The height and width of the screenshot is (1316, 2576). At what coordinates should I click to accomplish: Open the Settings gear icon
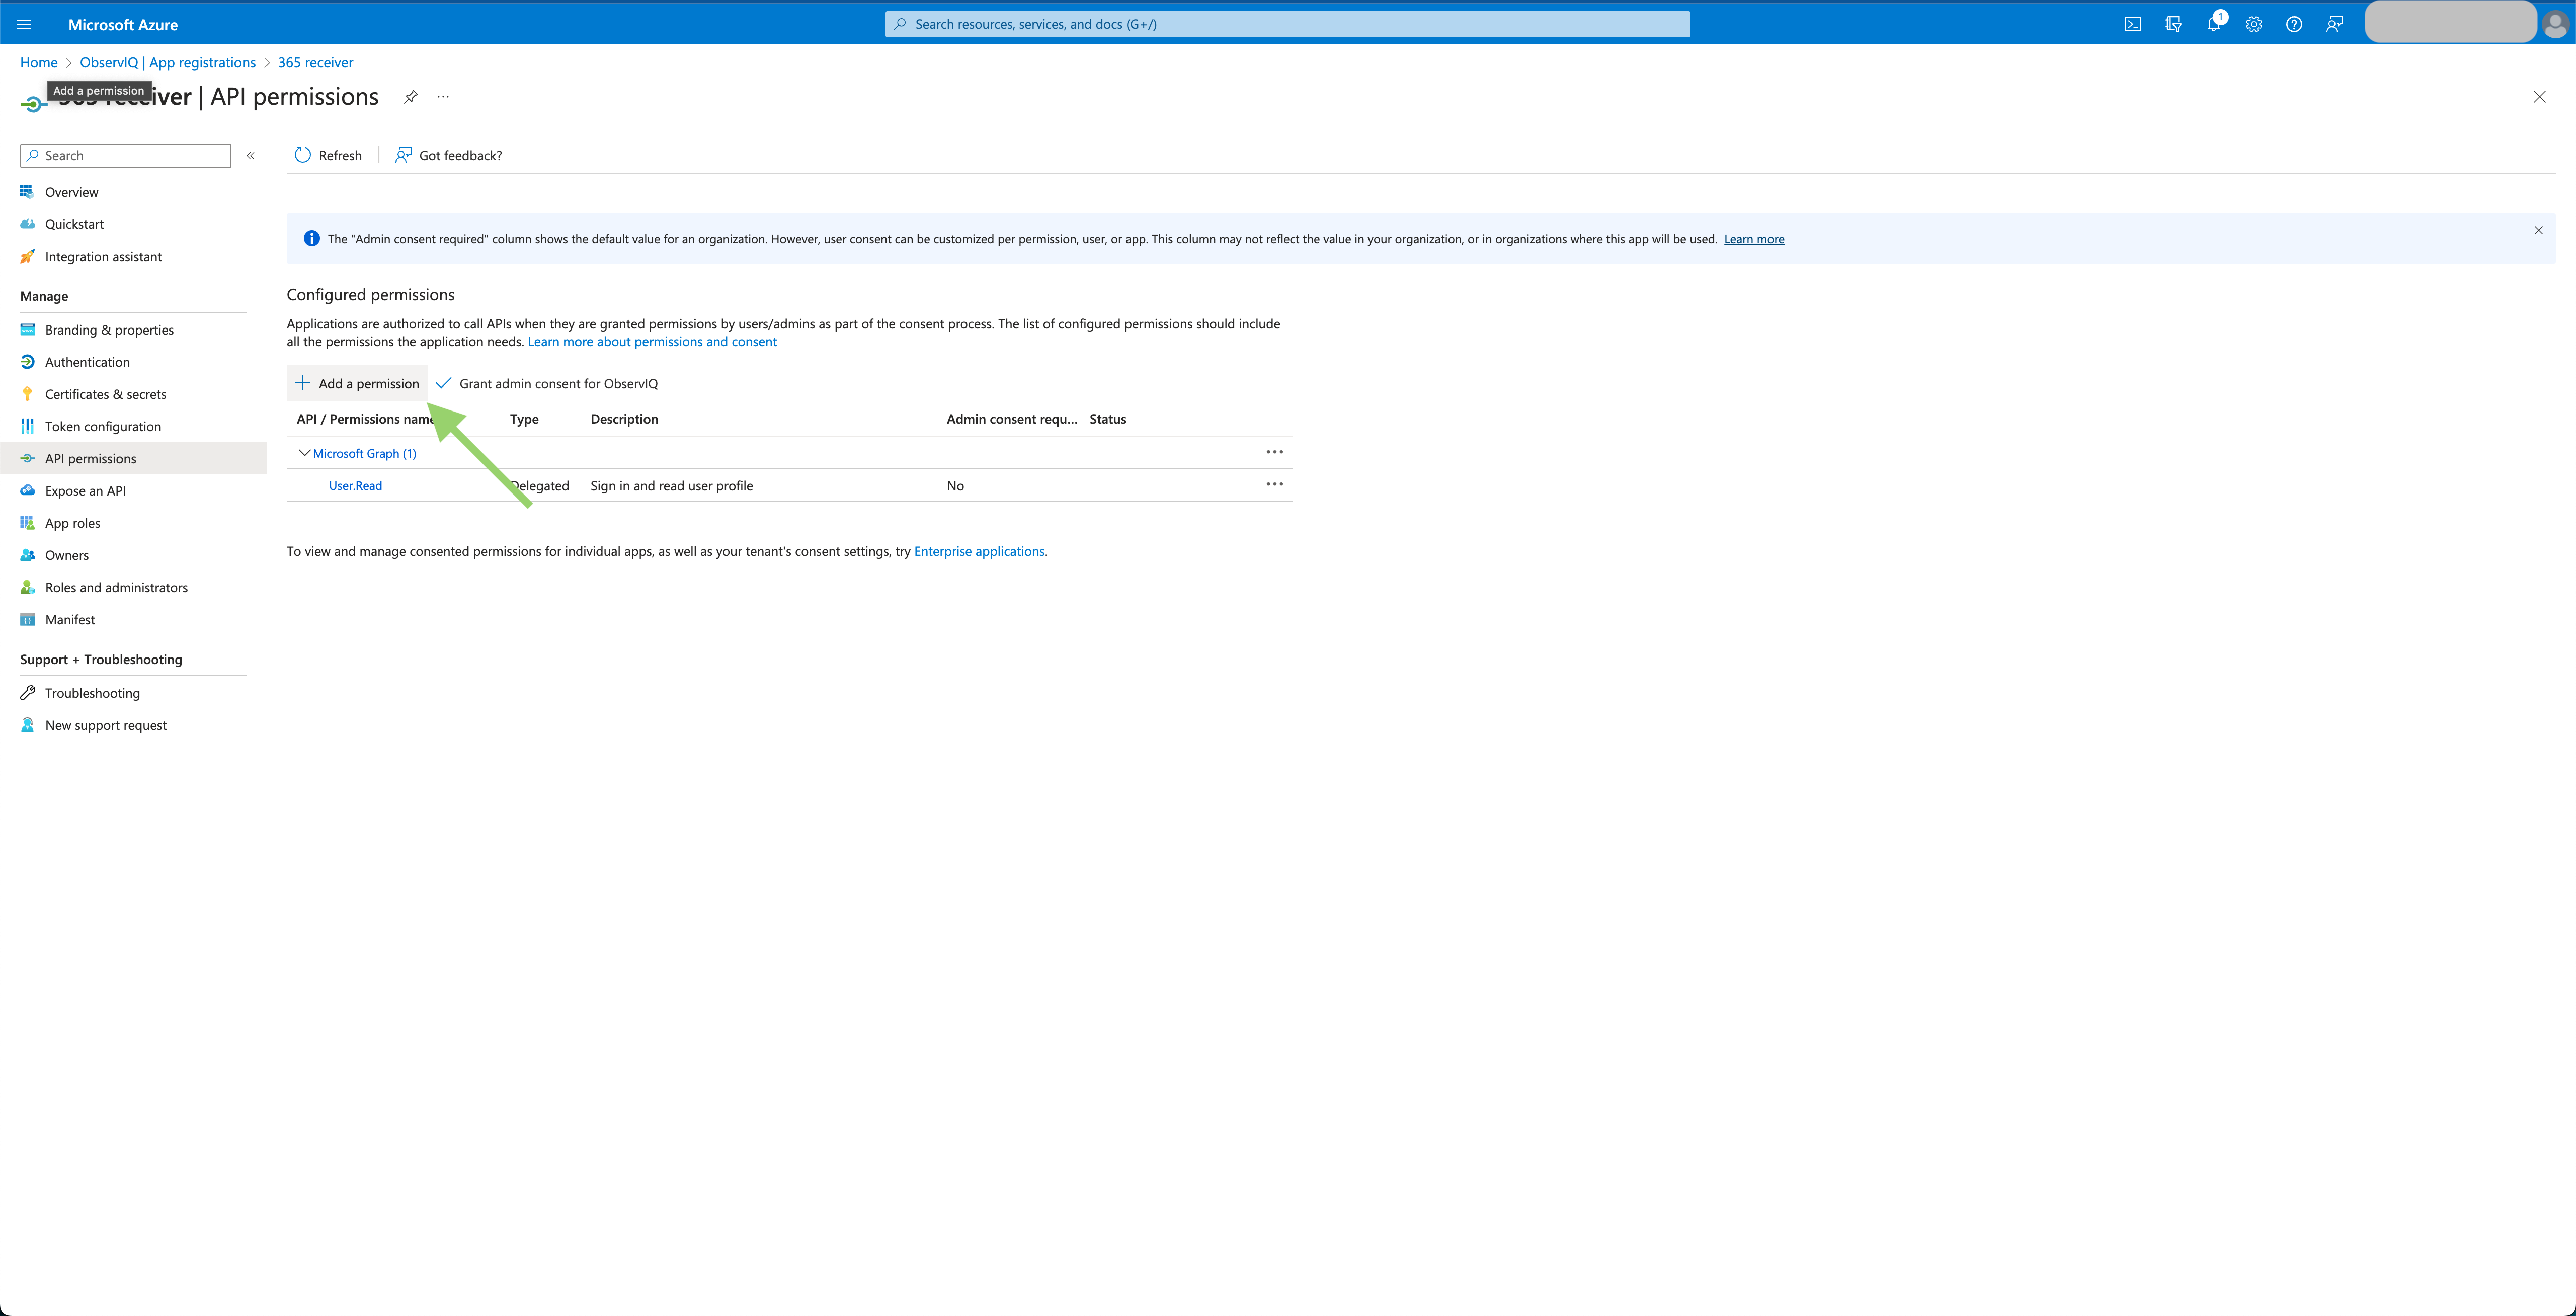point(2253,24)
